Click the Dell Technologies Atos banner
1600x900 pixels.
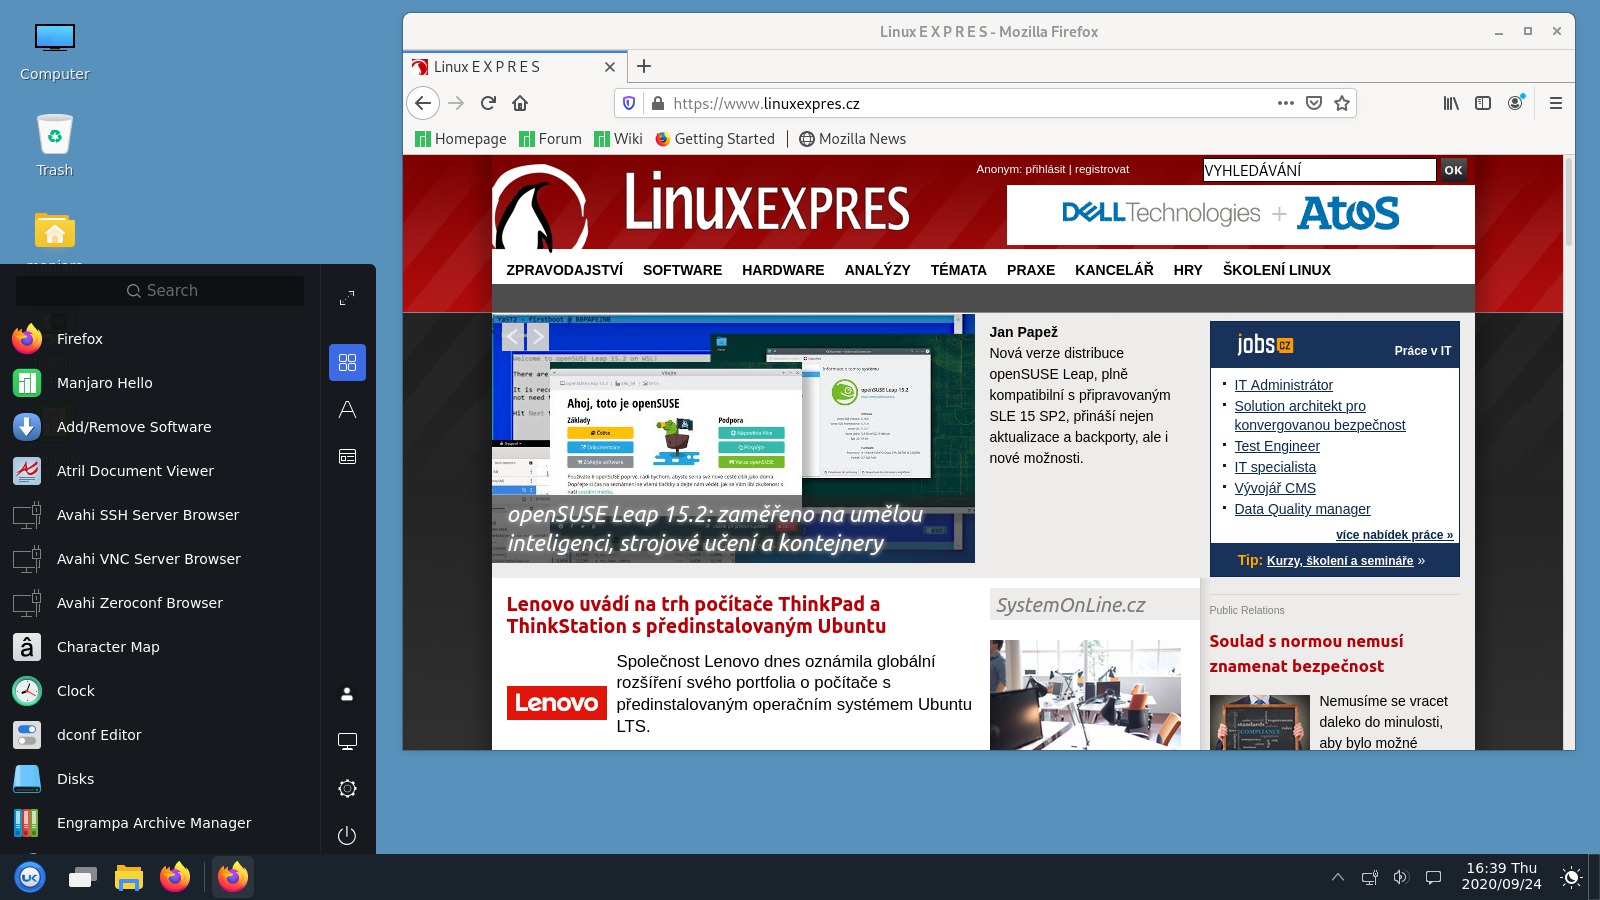point(1240,214)
